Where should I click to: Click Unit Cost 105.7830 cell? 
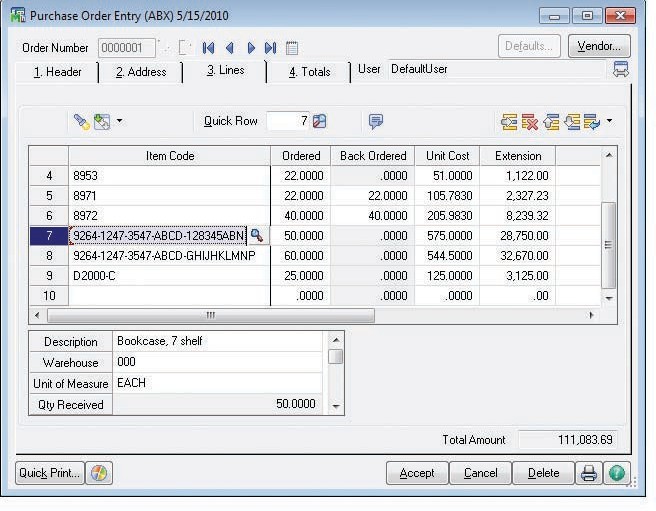(x=447, y=196)
